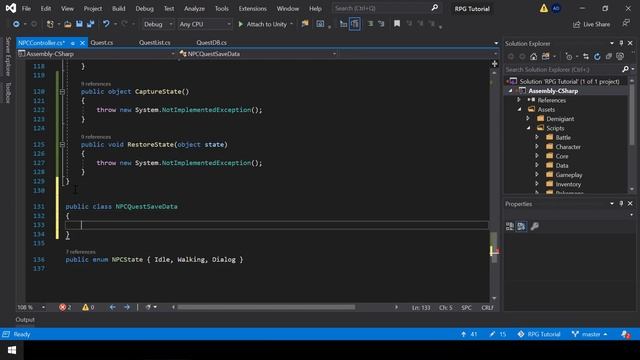Click the Undo arrow icon
The image size is (640, 360).
pyautogui.click(x=106, y=24)
